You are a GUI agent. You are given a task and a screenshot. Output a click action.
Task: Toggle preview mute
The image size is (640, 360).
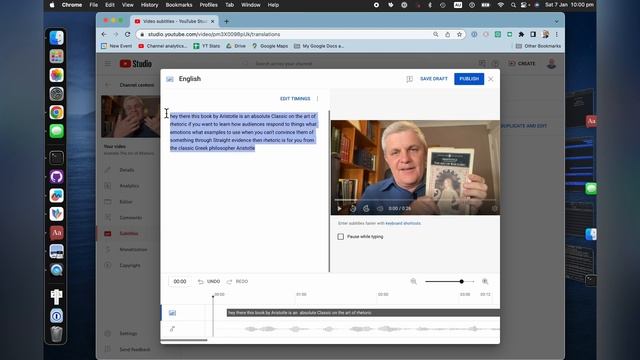(x=380, y=209)
